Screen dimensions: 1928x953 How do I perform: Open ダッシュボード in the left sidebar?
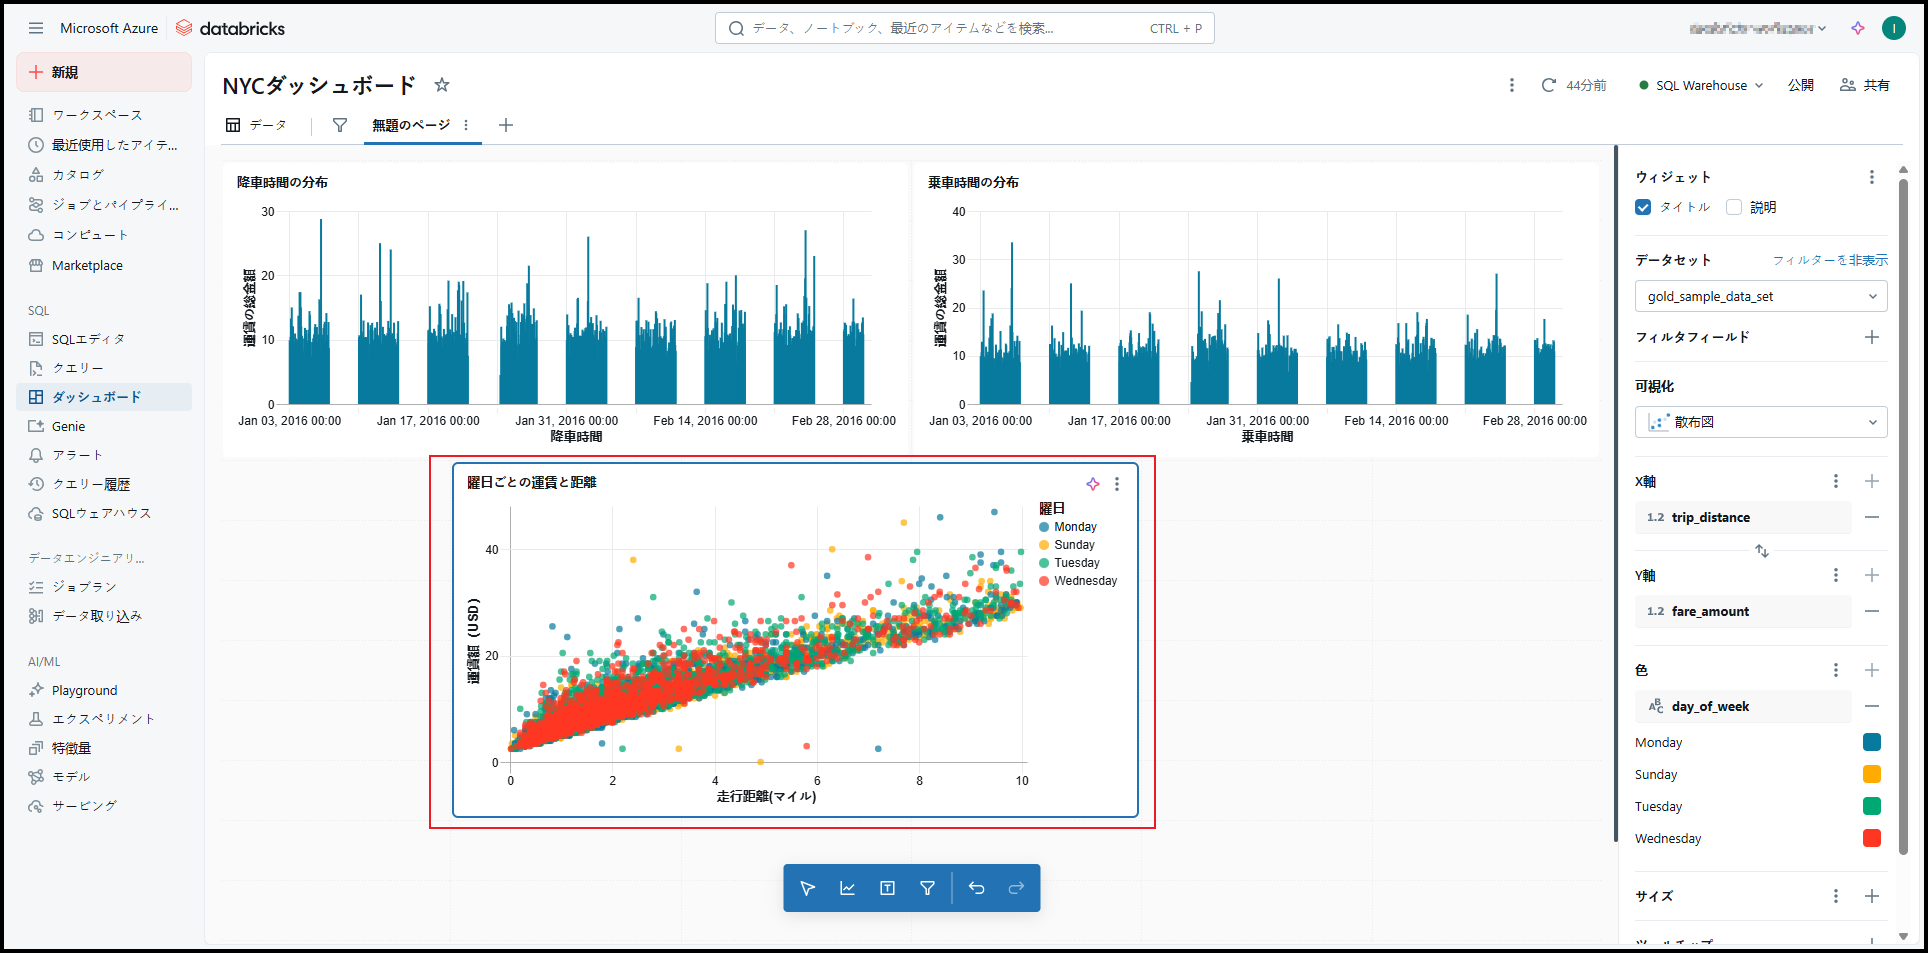[x=96, y=397]
